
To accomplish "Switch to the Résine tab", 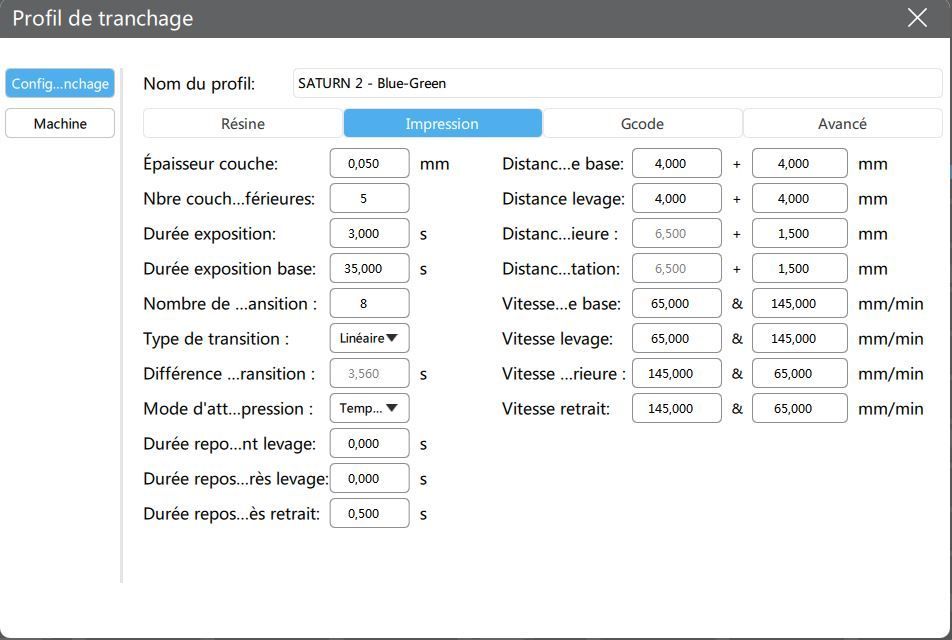I will click(x=243, y=123).
